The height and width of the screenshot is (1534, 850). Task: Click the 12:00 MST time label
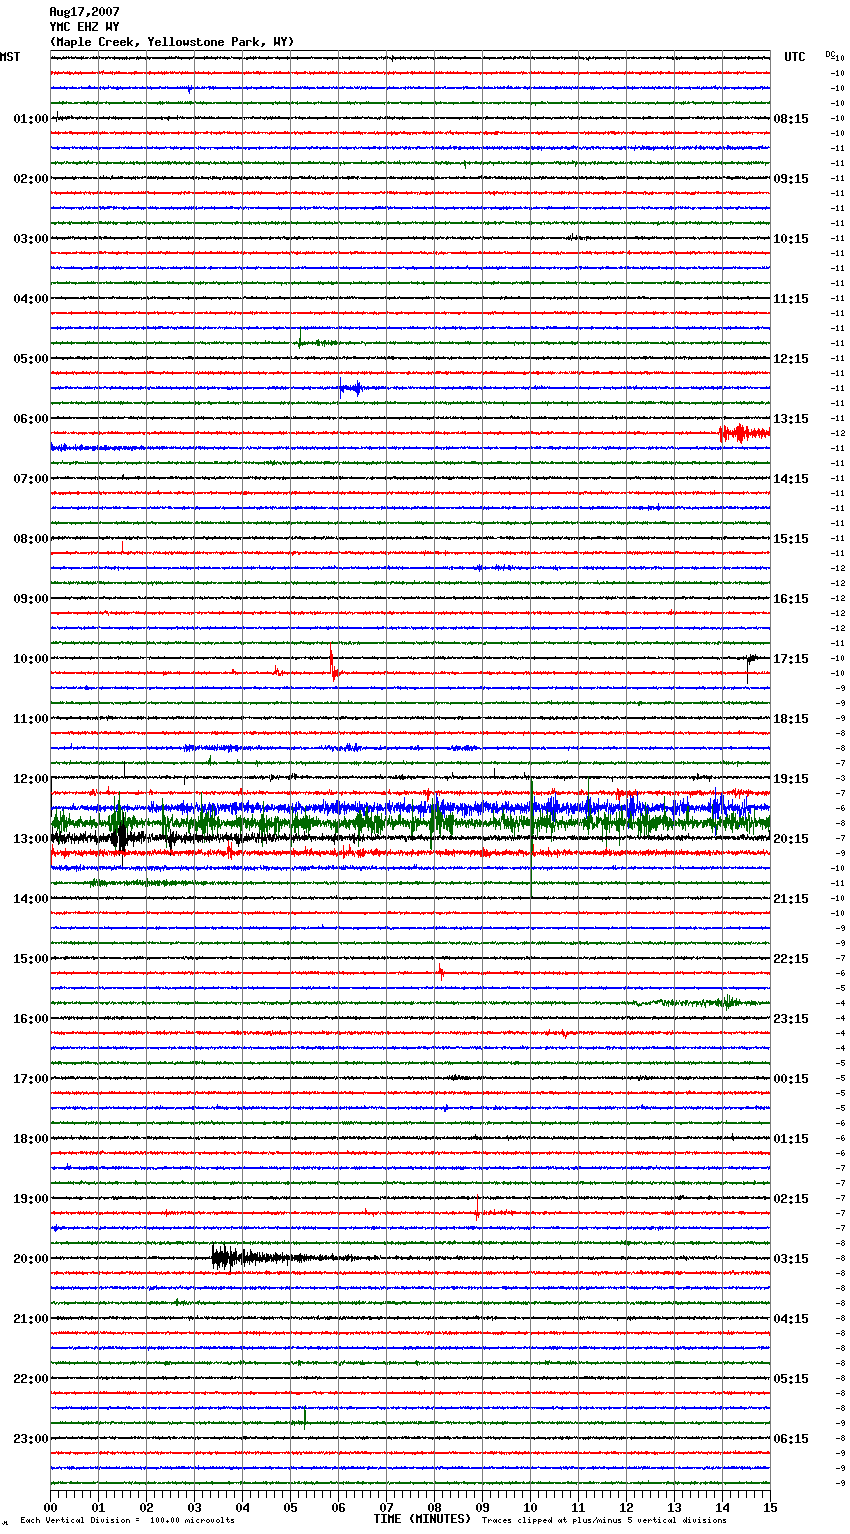click(x=31, y=779)
